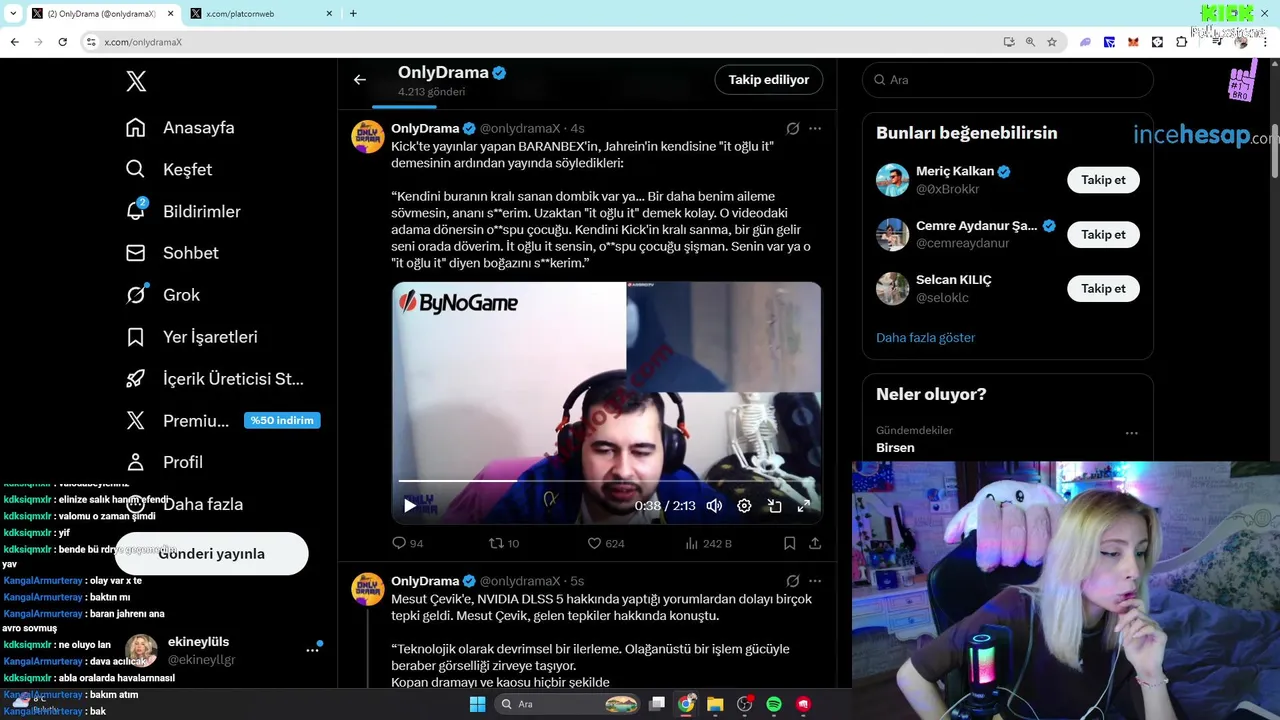
Task: Open the Windows Start menu
Action: pyautogui.click(x=477, y=704)
